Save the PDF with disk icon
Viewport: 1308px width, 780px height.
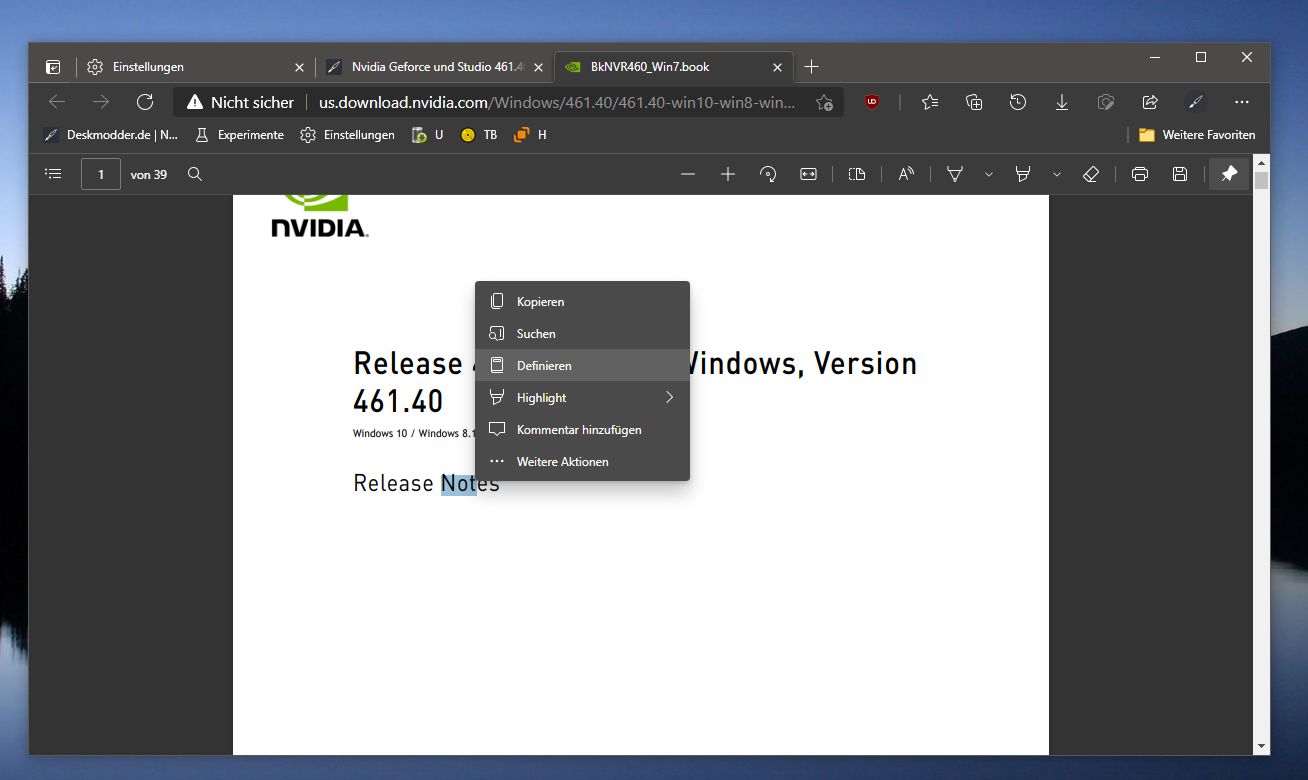pos(1180,174)
